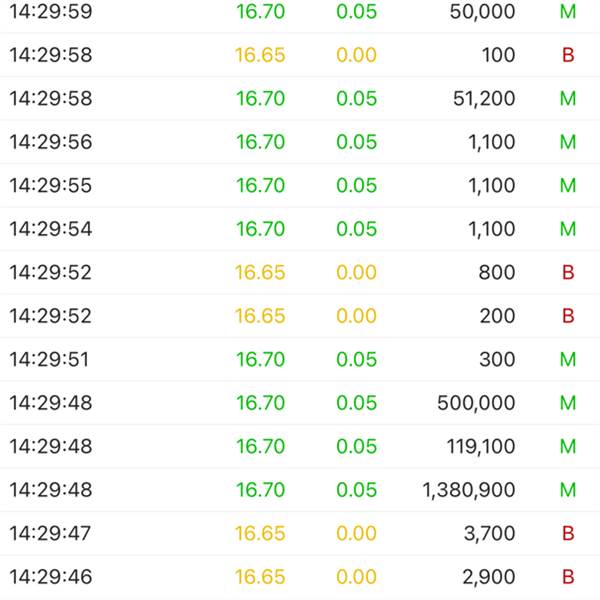Viewport: 600px width, 600px height.
Task: Click the 119,100 volume trade
Action: (x=480, y=447)
